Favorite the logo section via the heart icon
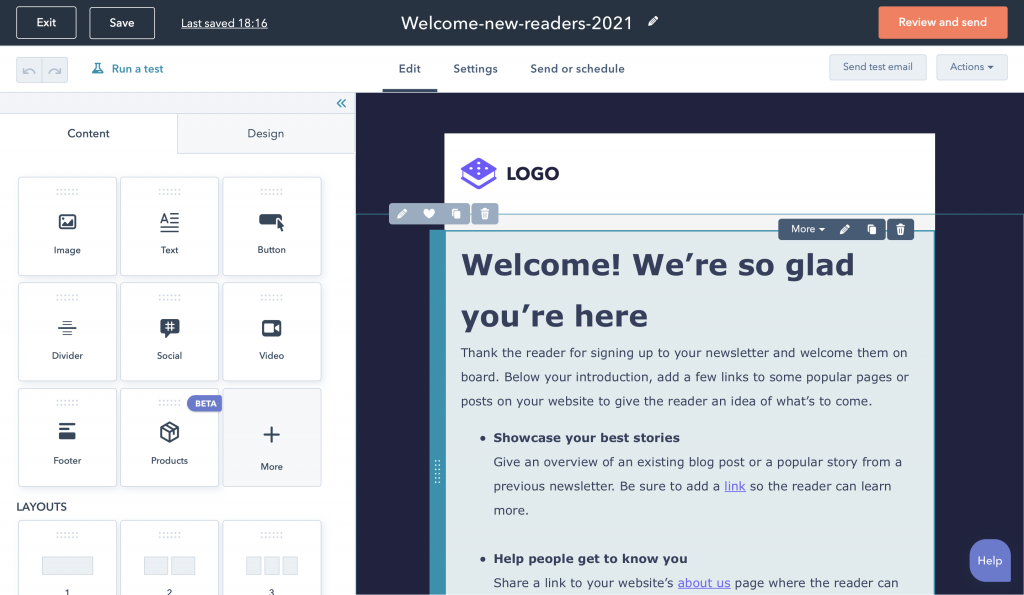 (429, 213)
